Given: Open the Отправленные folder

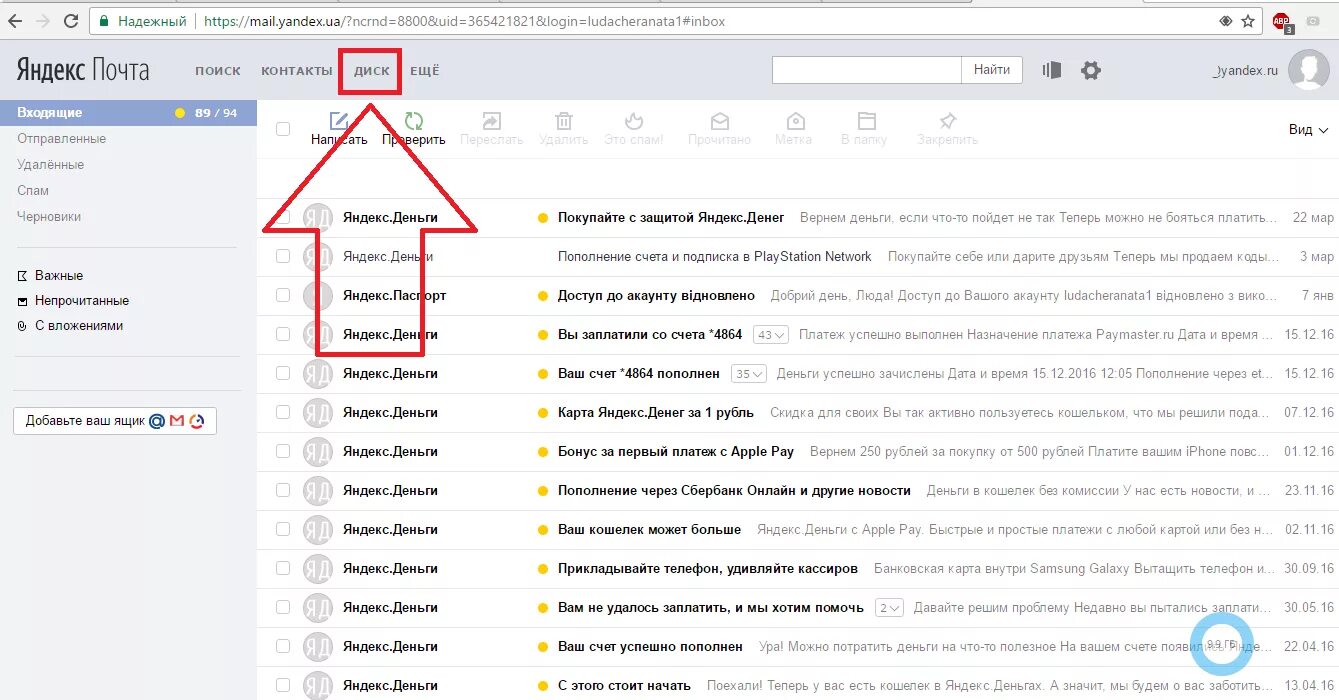Looking at the screenshot, I should (x=61, y=139).
